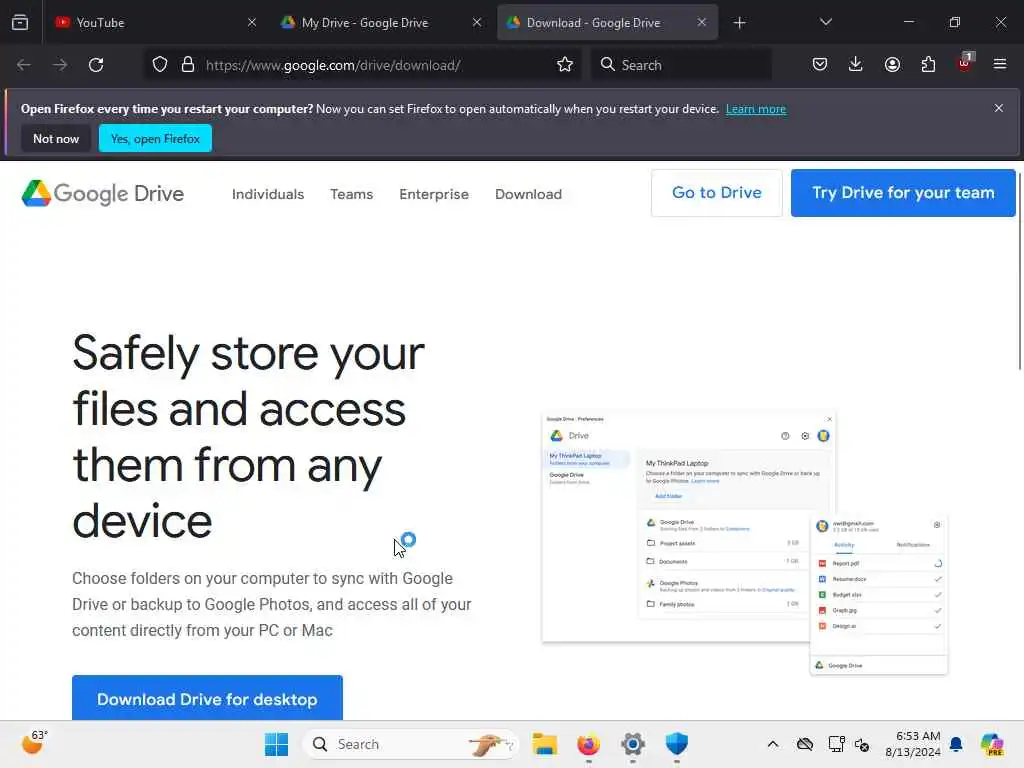Expand the list all tabs dropdown
1024x768 pixels.
pos(825,23)
